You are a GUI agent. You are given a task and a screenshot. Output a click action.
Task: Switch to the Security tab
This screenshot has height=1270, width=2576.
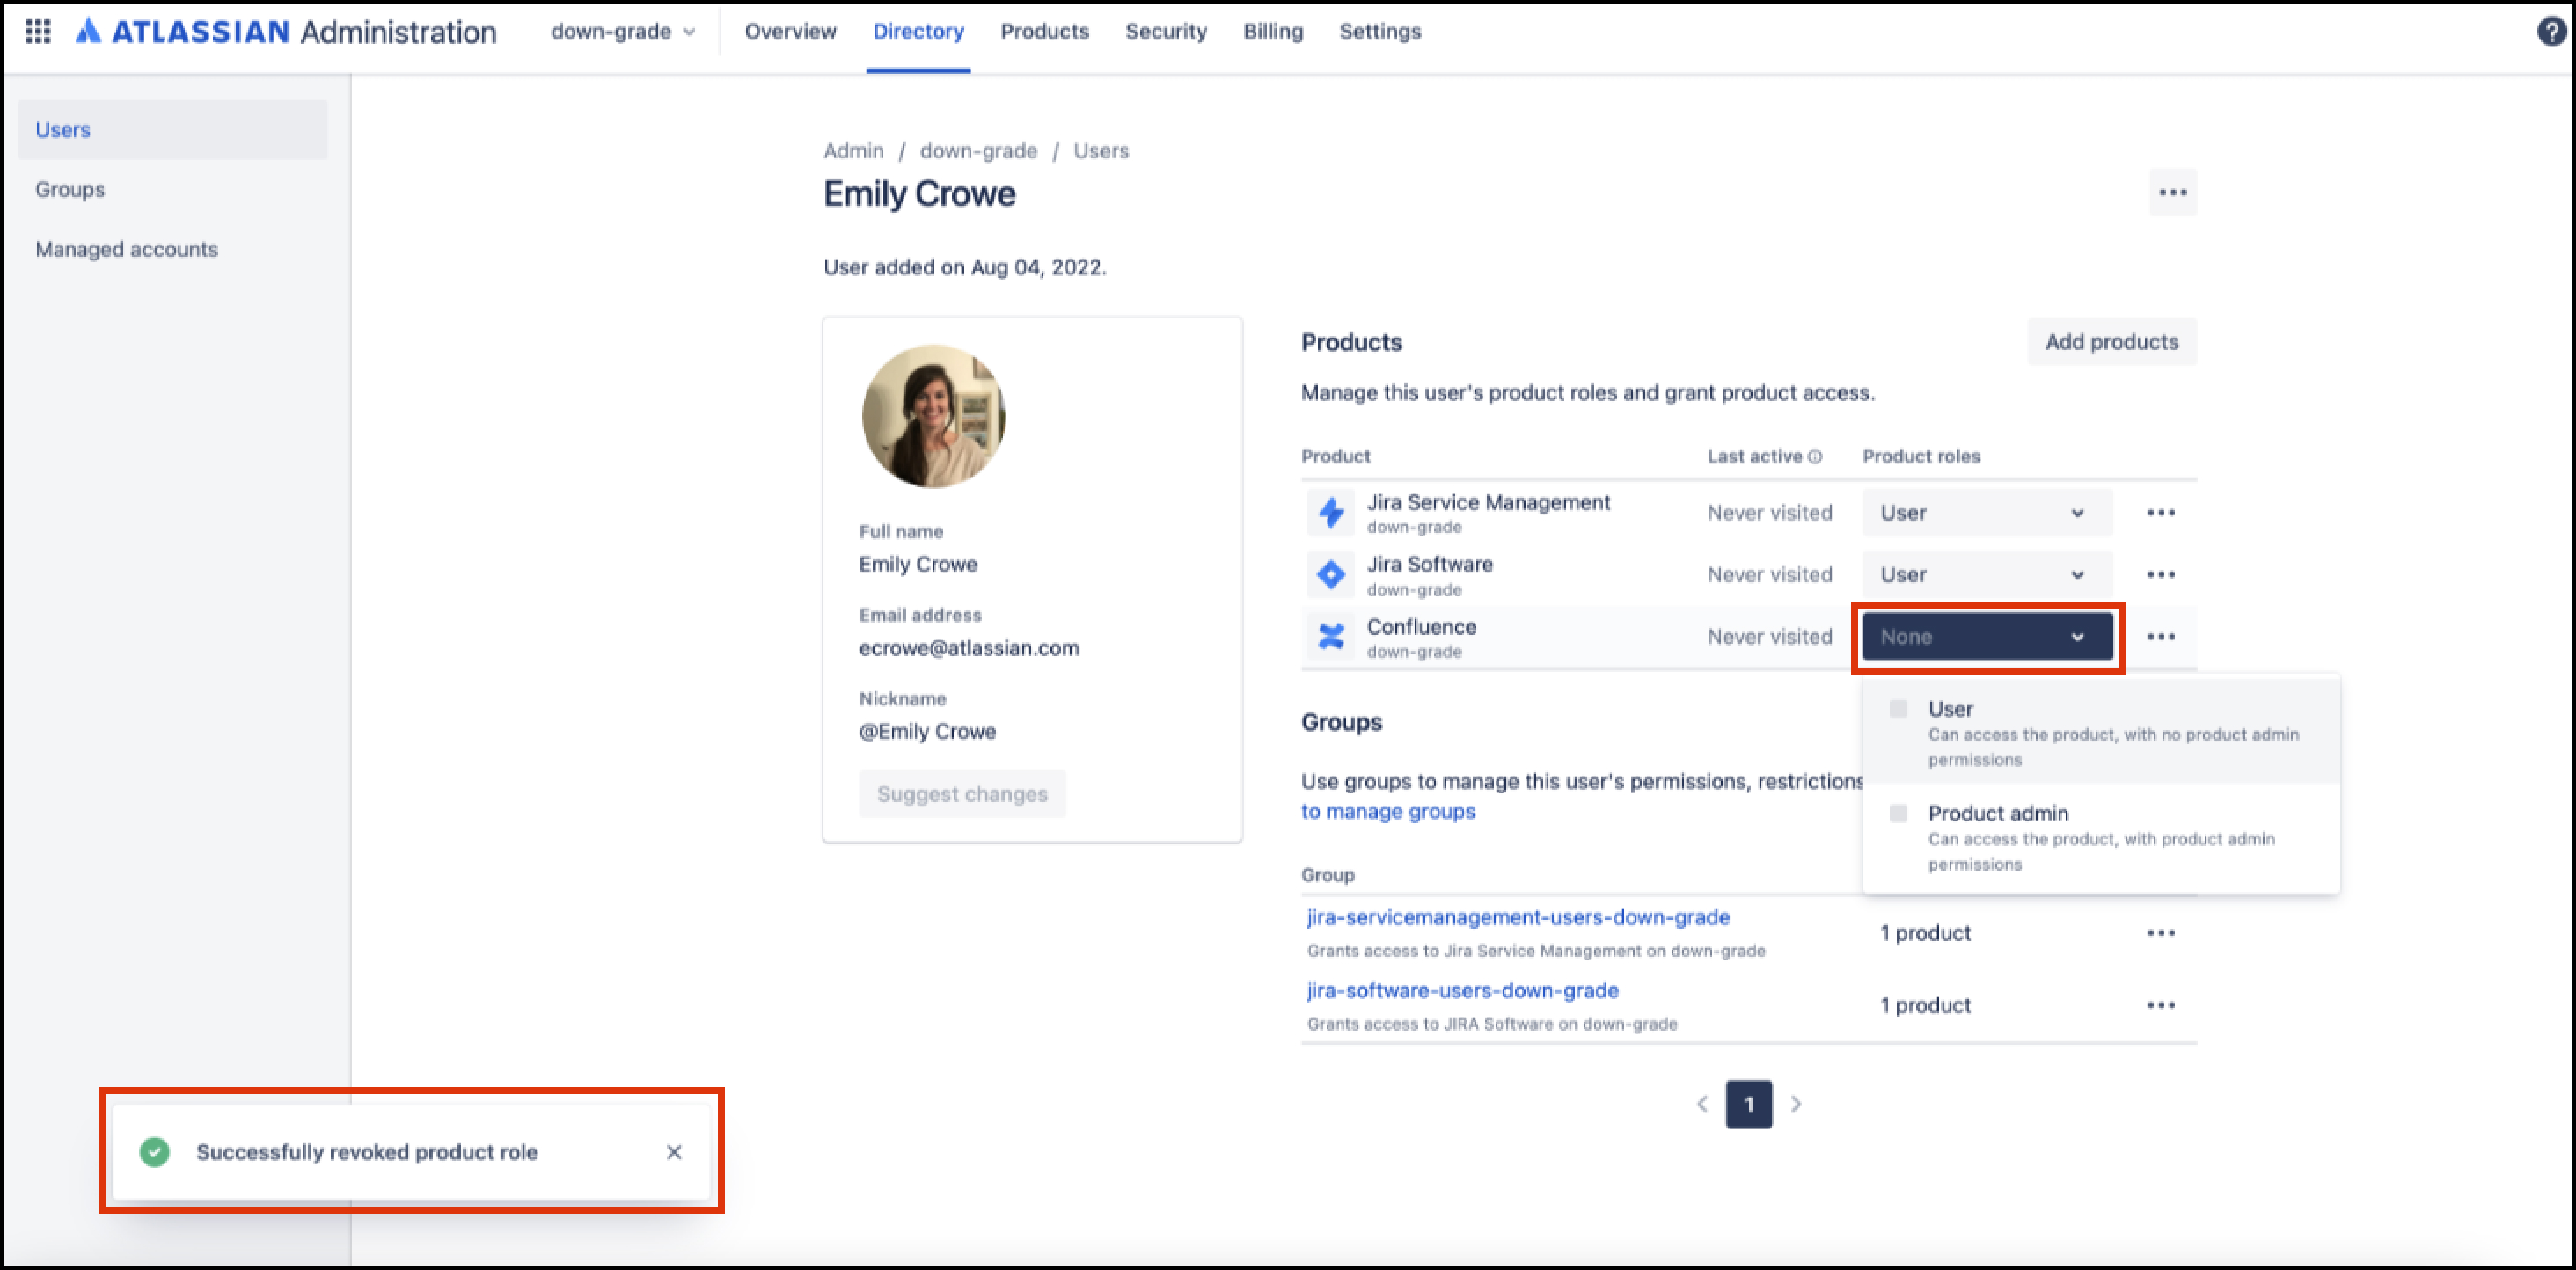point(1166,32)
